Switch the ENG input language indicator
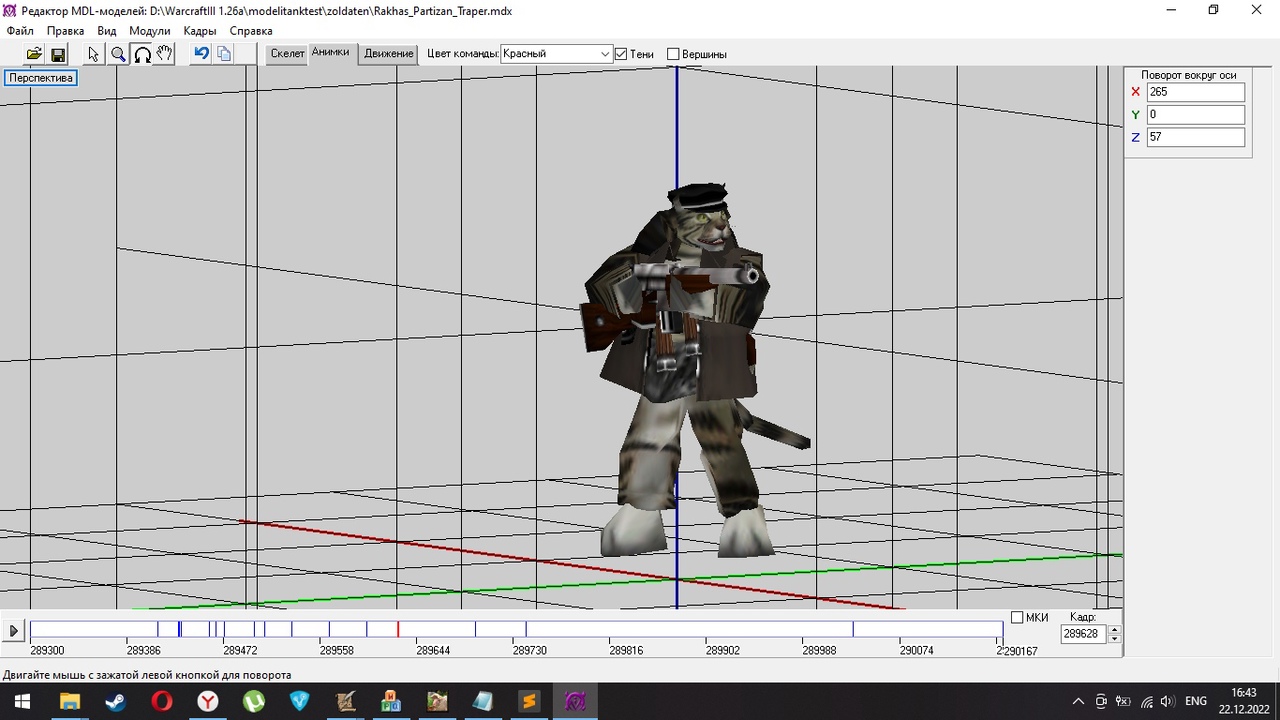1280x720 pixels. (x=1196, y=701)
